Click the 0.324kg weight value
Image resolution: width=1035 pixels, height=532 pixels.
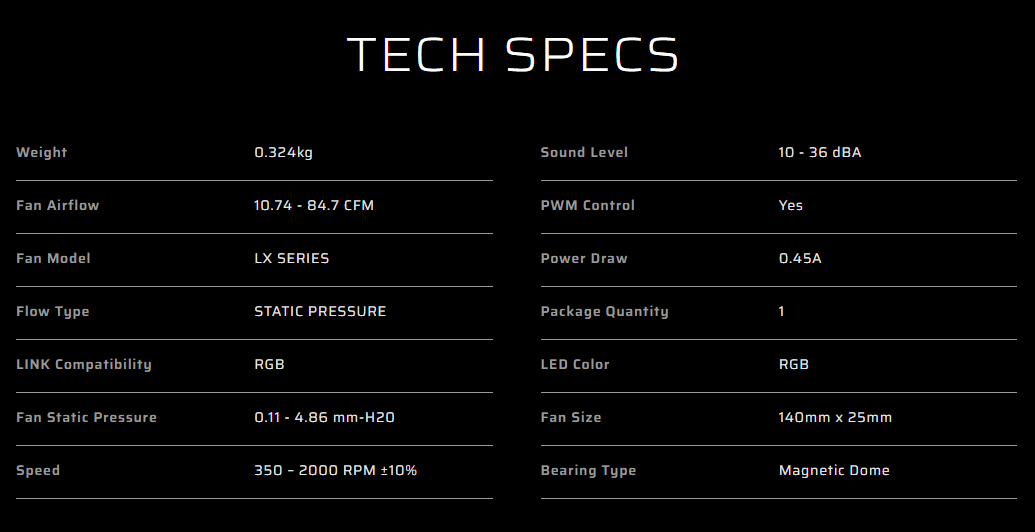(x=283, y=152)
